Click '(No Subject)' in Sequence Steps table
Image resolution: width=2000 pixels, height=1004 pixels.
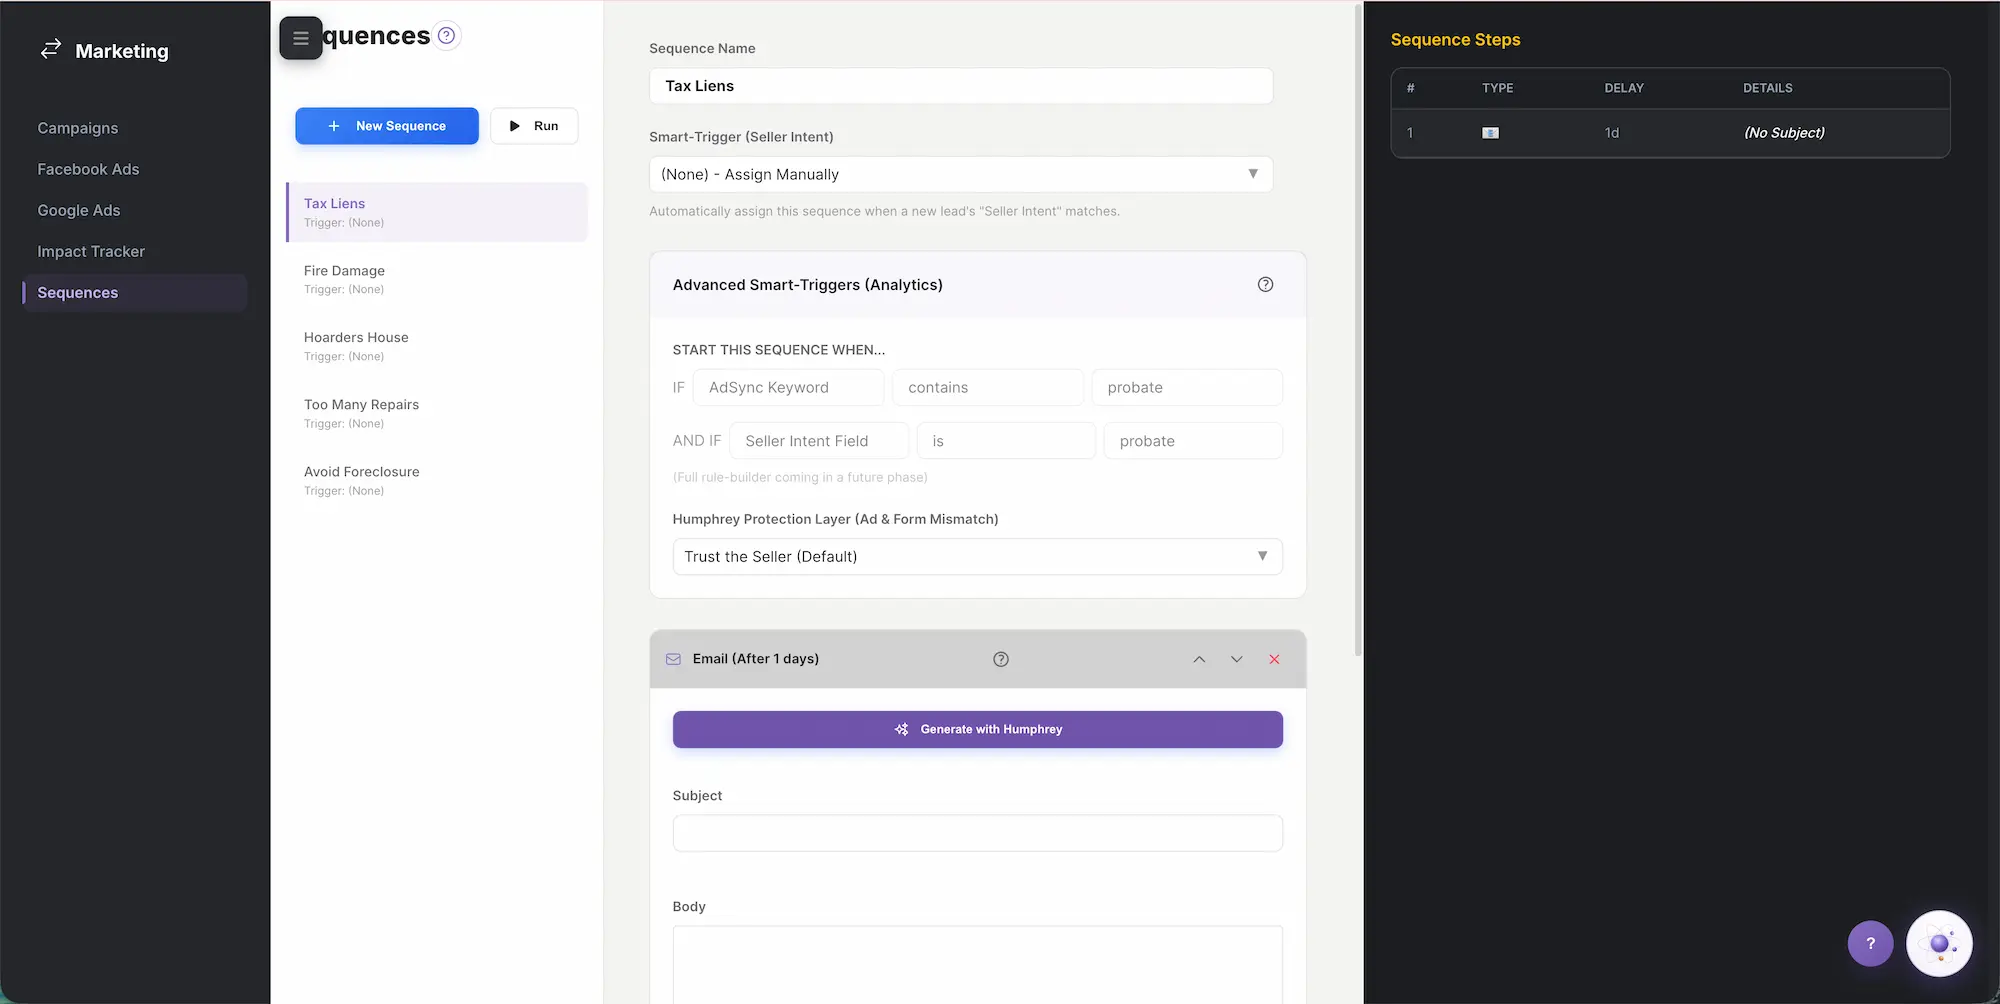pos(1784,133)
